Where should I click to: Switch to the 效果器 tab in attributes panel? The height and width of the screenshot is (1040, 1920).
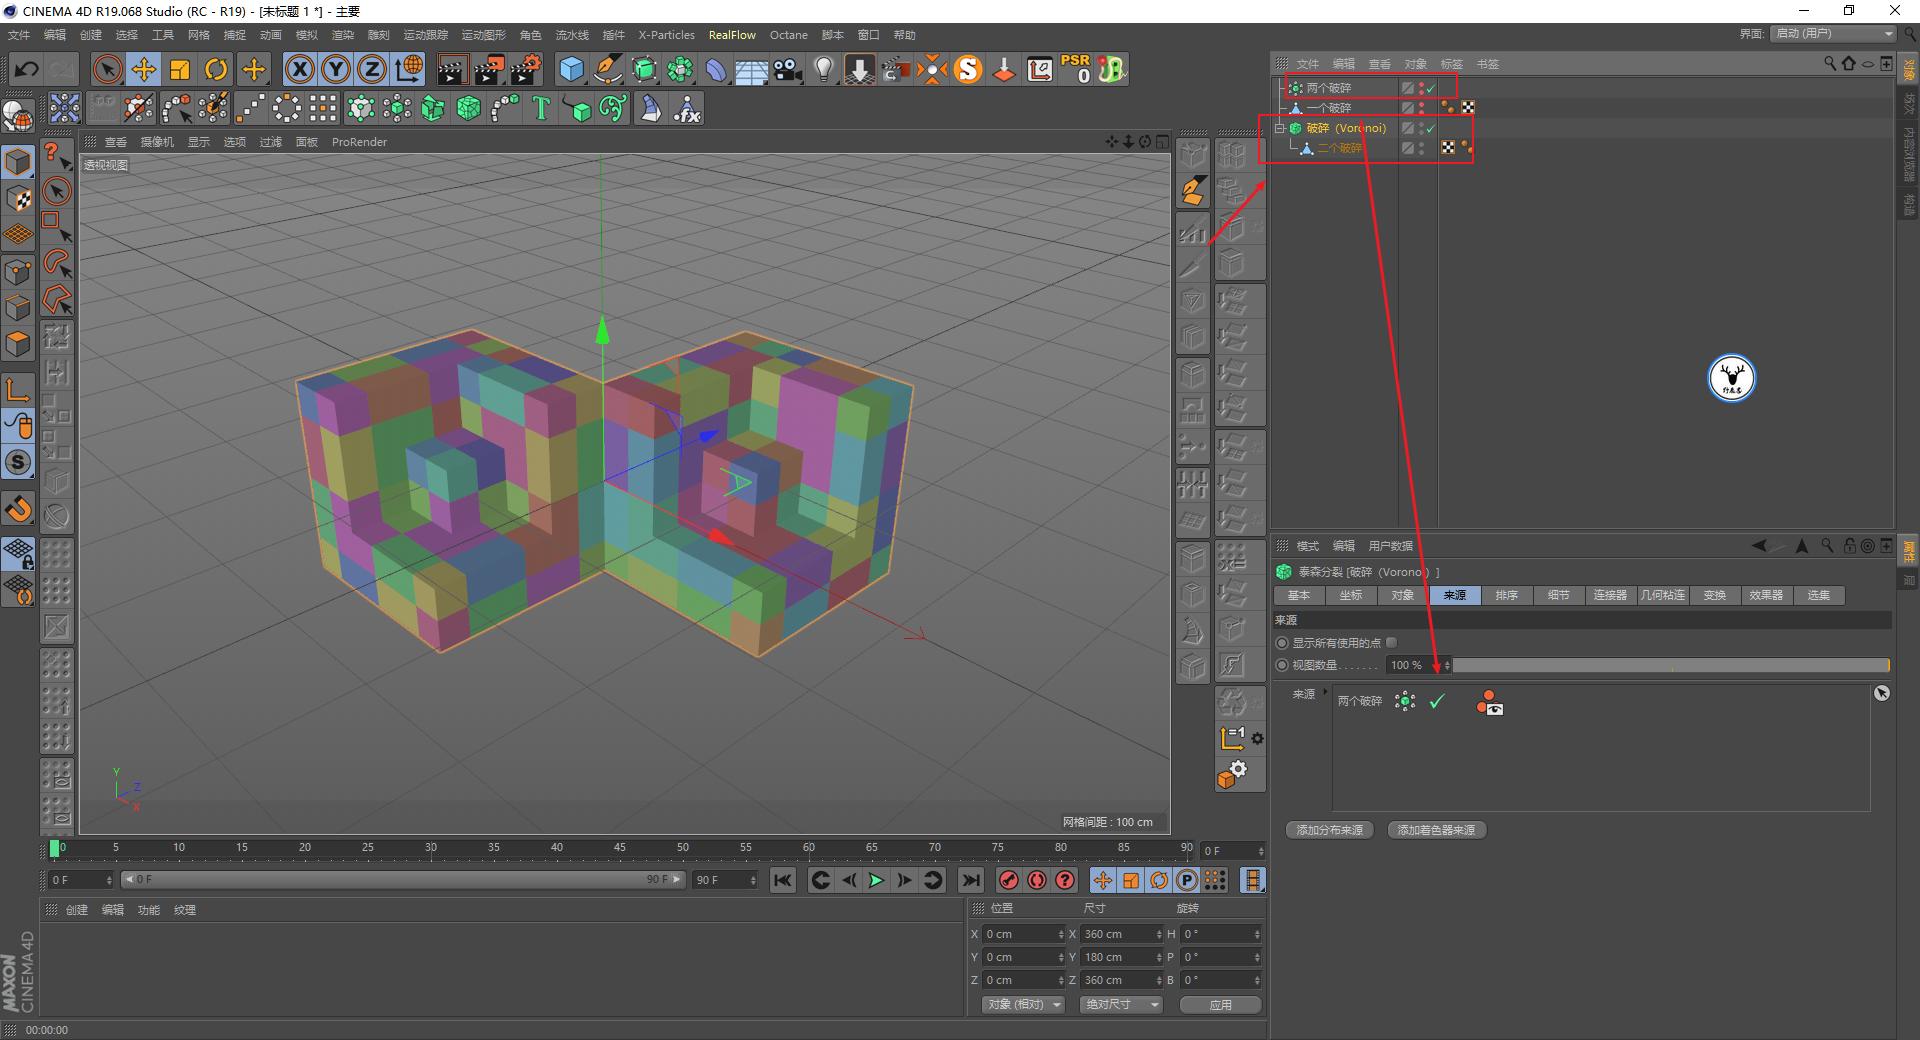click(x=1766, y=595)
